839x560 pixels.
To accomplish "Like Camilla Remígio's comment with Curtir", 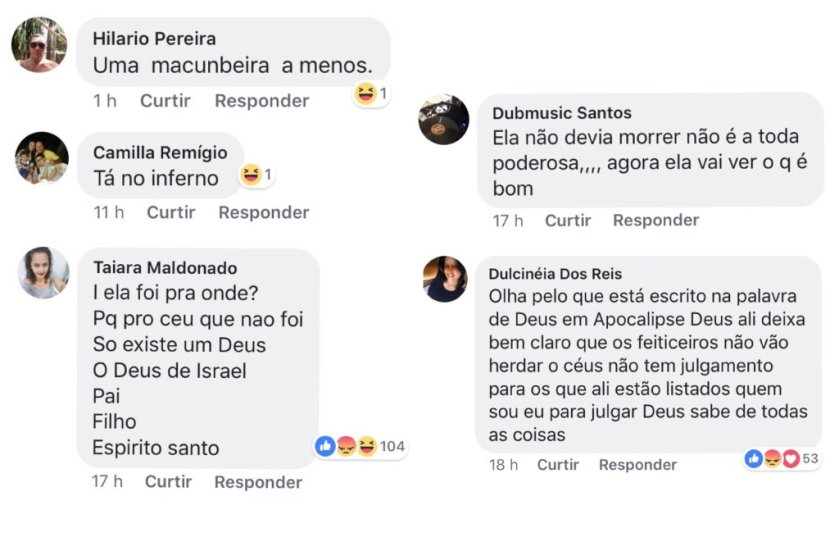I will click(171, 212).
